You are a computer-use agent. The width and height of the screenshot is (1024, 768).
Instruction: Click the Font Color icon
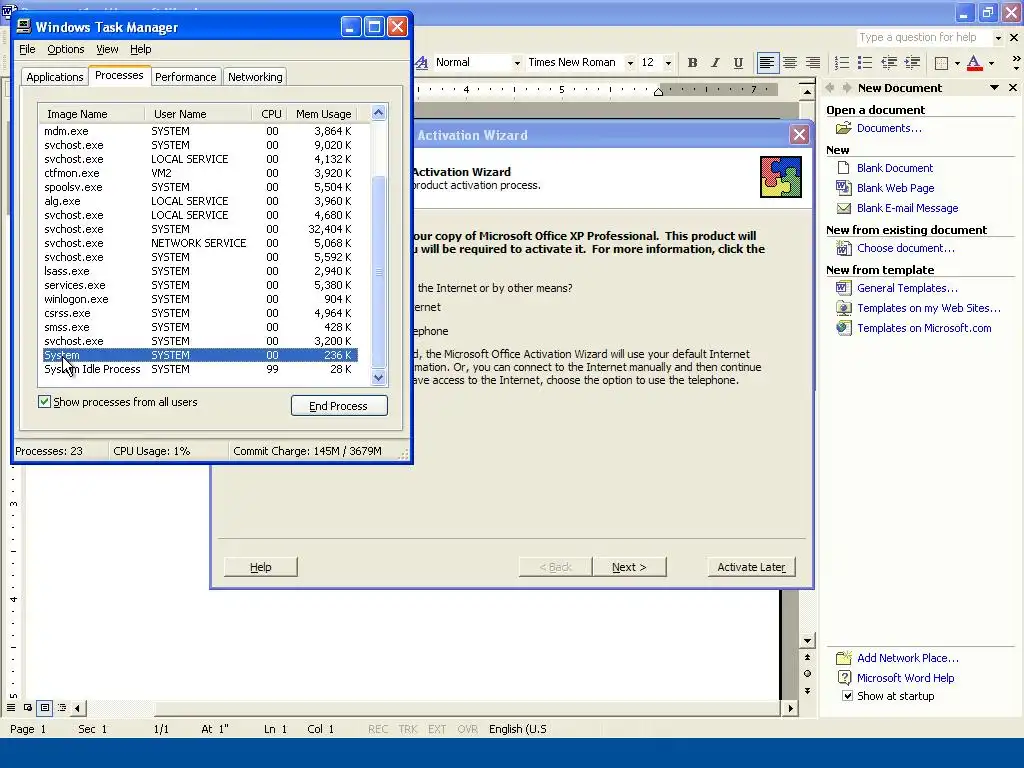tap(974, 63)
